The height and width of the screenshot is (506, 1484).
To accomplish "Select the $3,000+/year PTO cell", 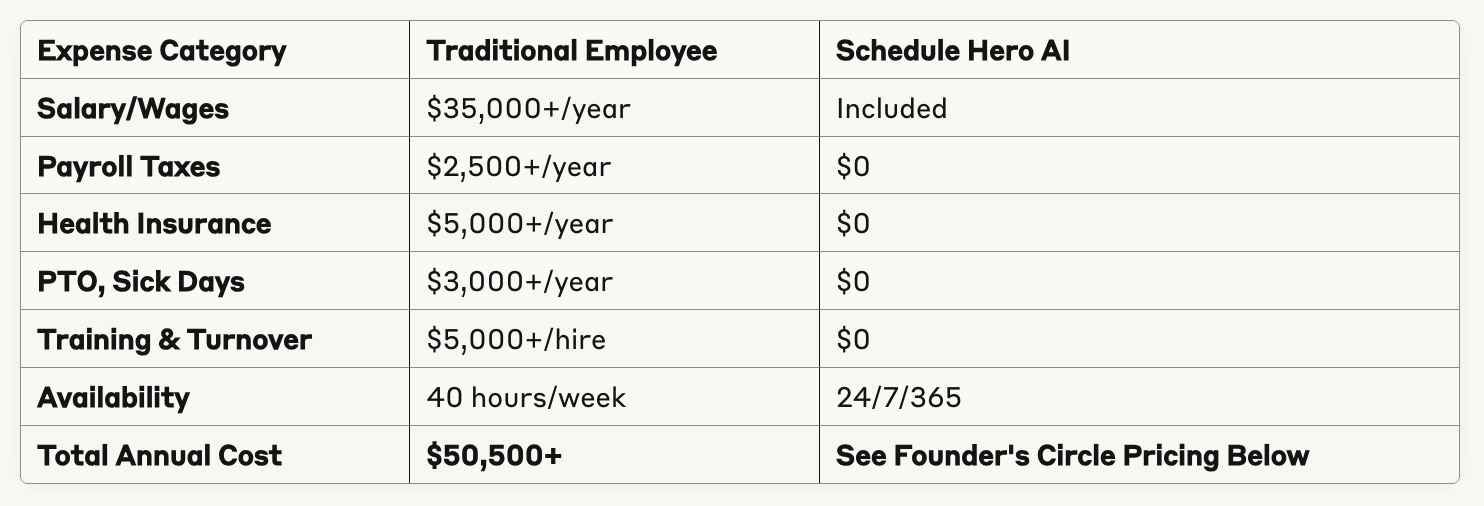I will [x=519, y=281].
